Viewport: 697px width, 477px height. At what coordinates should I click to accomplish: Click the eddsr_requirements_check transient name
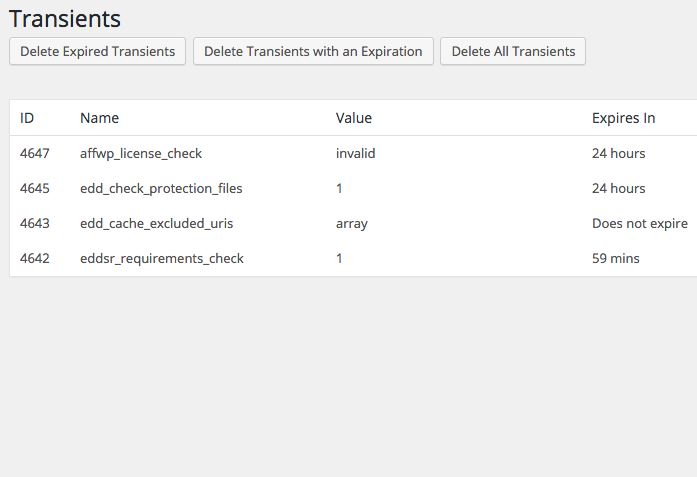pos(162,258)
